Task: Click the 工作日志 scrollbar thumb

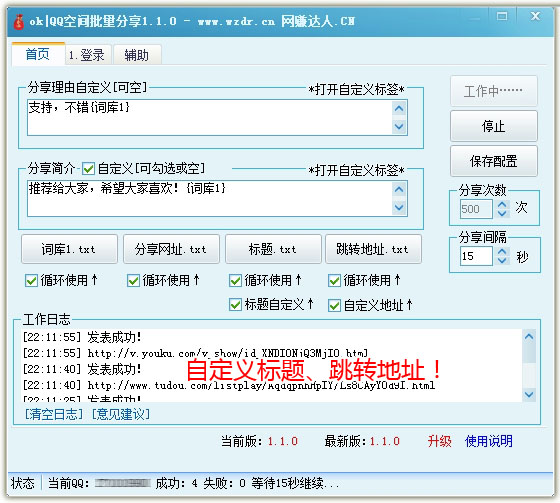Action: tap(529, 353)
